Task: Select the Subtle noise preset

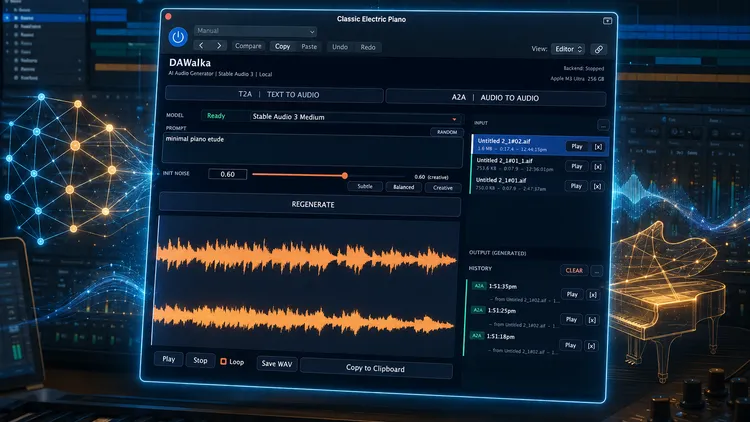Action: coord(365,187)
